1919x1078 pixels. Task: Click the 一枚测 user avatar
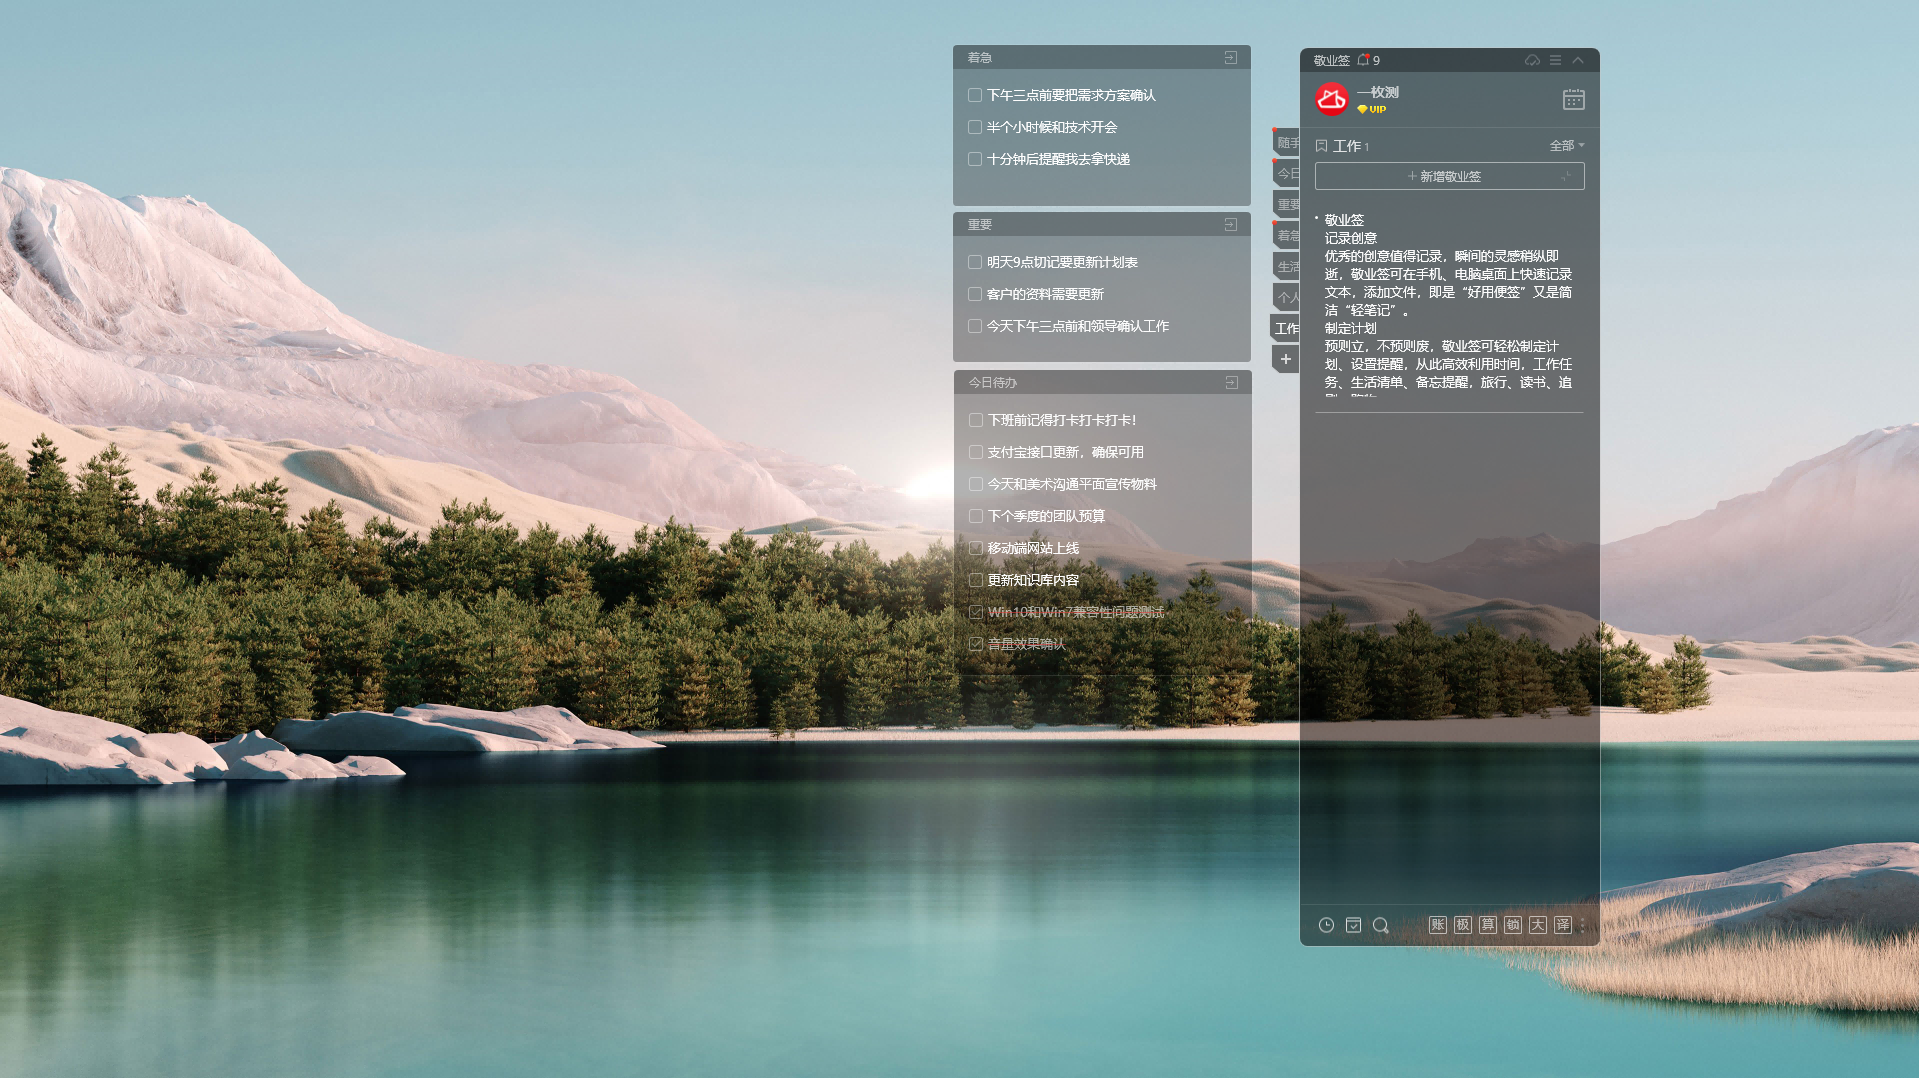click(1332, 99)
